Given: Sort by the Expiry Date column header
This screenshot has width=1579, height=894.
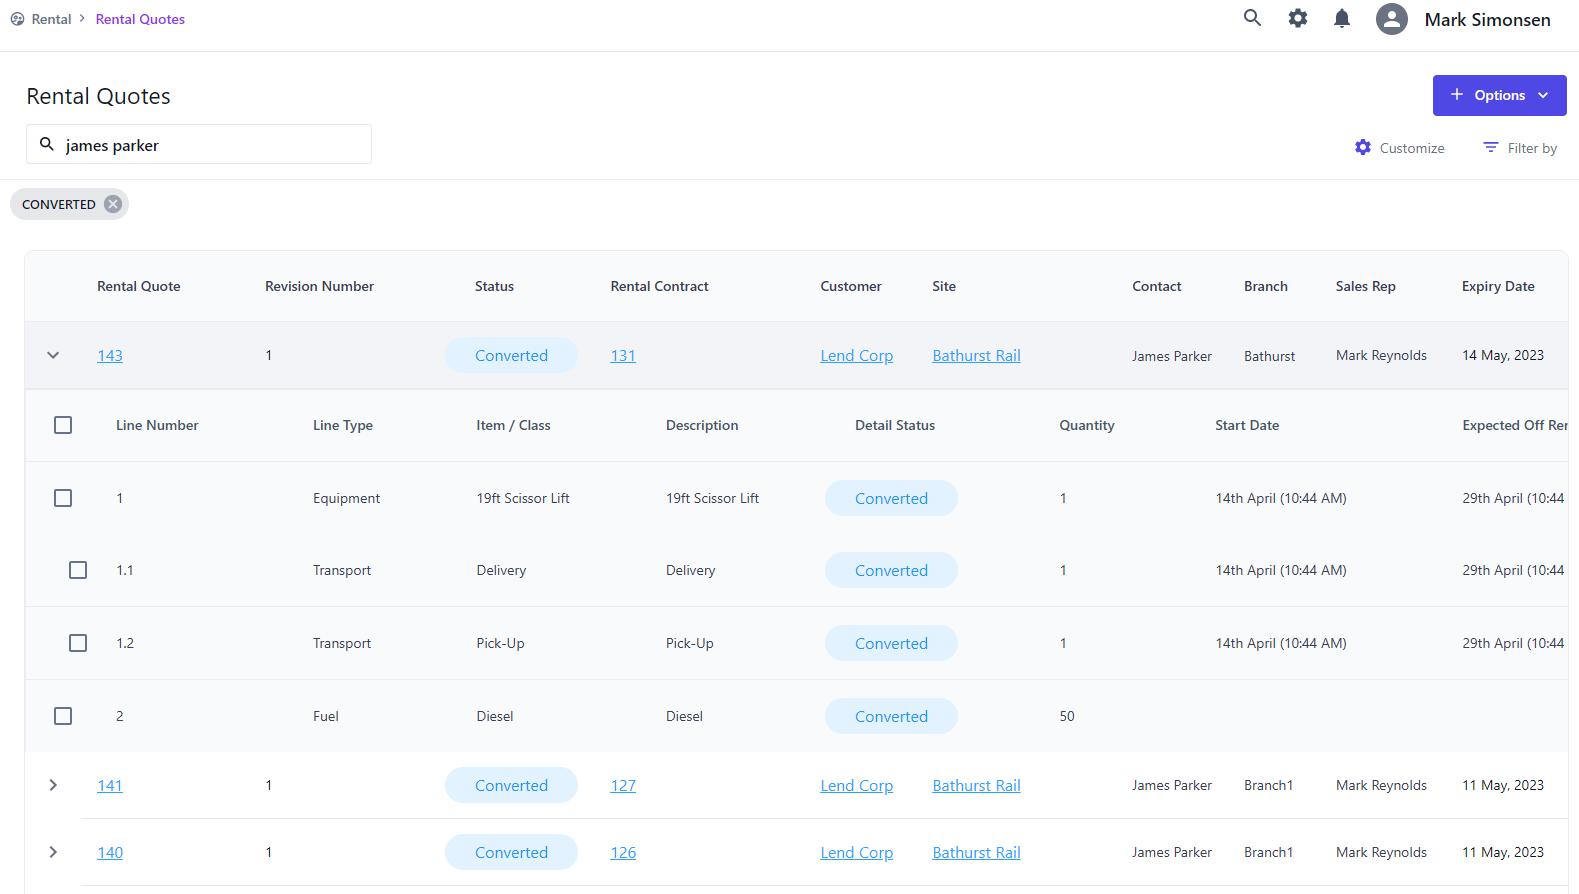Looking at the screenshot, I should [x=1497, y=286].
